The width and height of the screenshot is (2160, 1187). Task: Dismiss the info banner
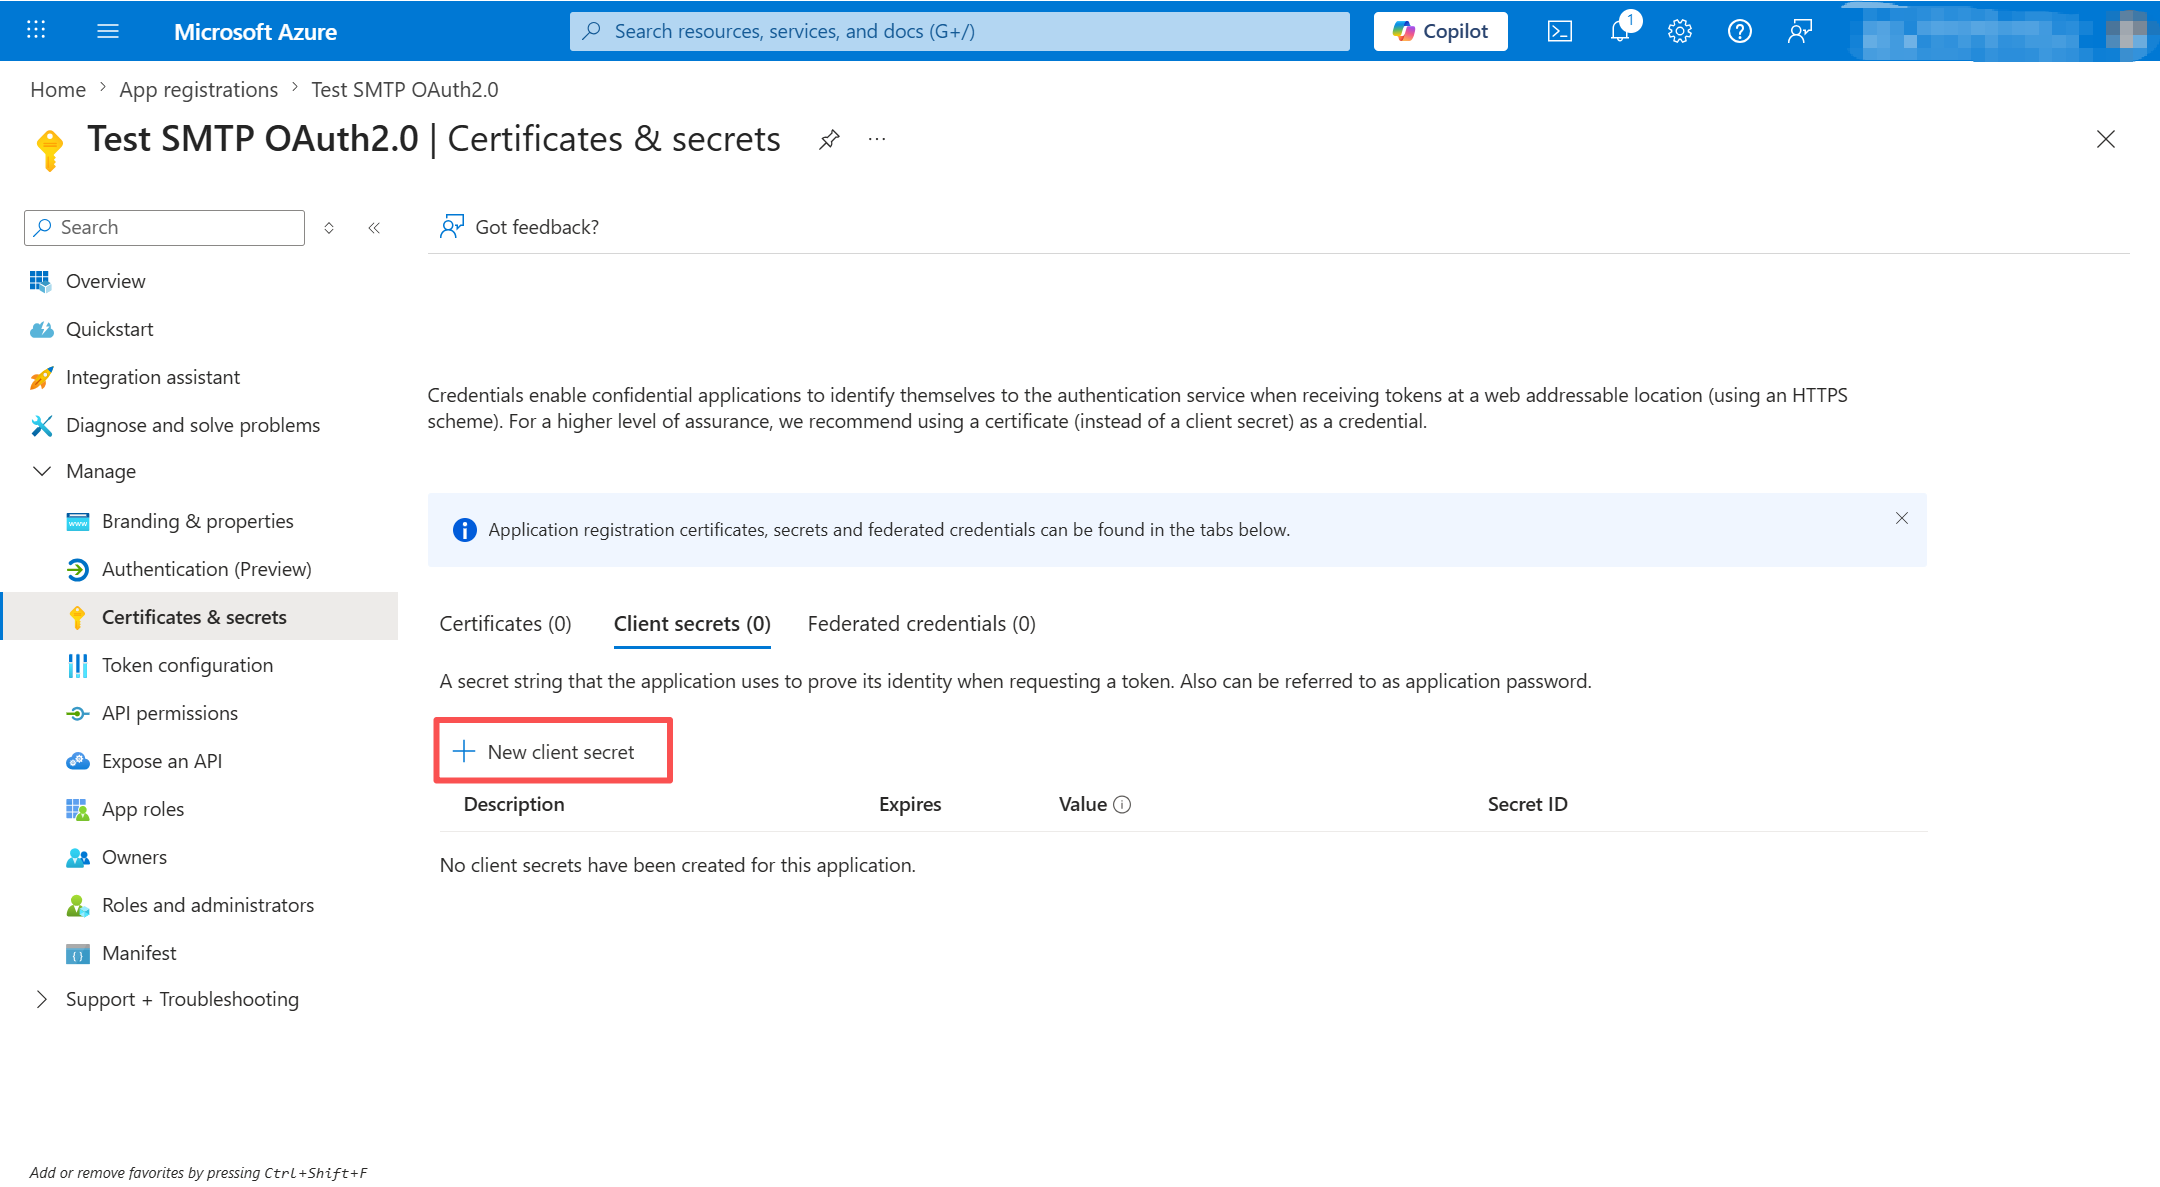1902,518
